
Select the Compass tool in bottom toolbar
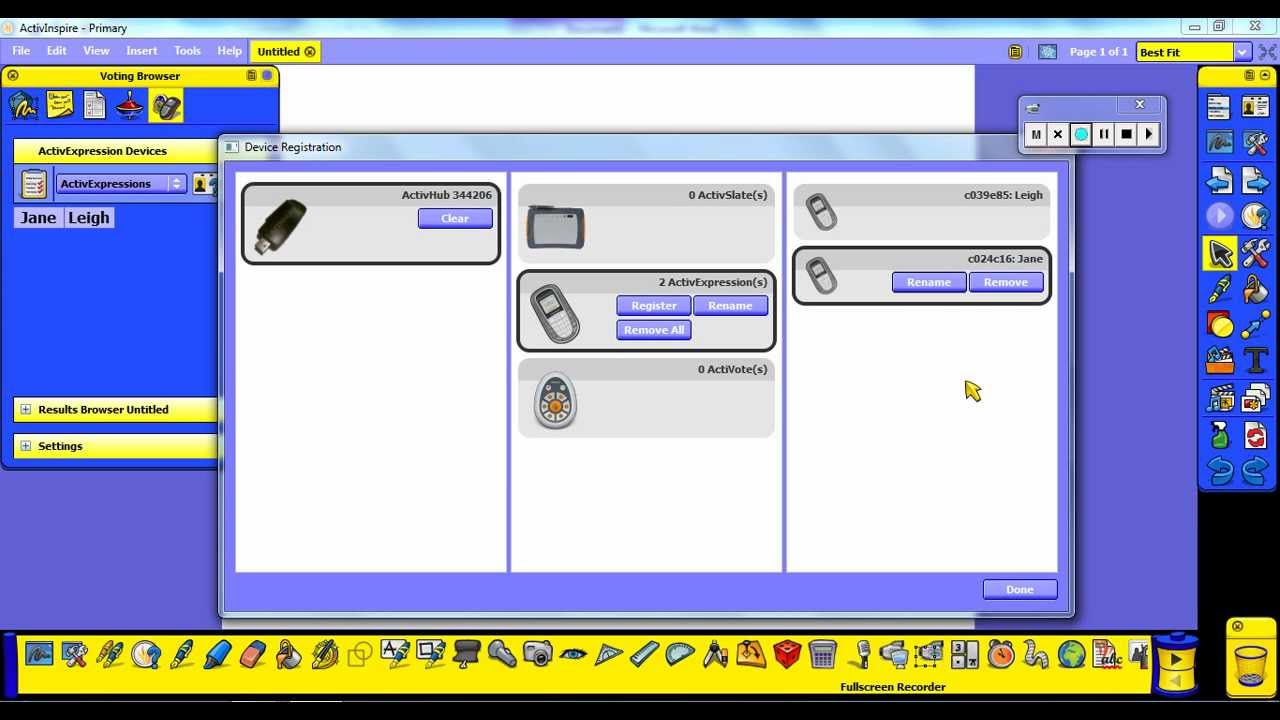(716, 654)
